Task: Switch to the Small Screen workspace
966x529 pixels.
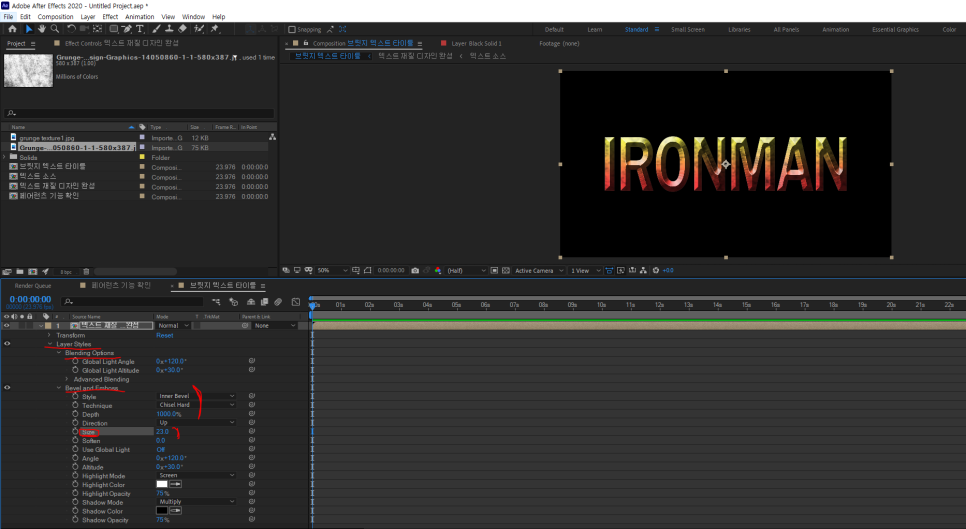Action: click(688, 30)
